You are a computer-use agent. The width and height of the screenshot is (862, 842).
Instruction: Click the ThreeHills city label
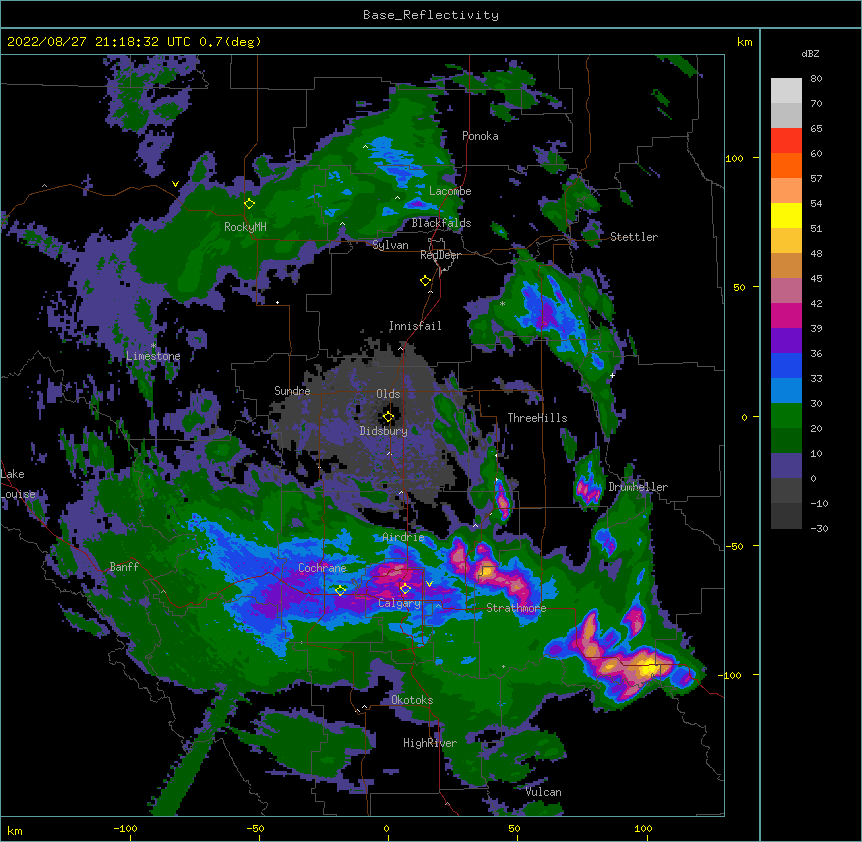(x=537, y=418)
